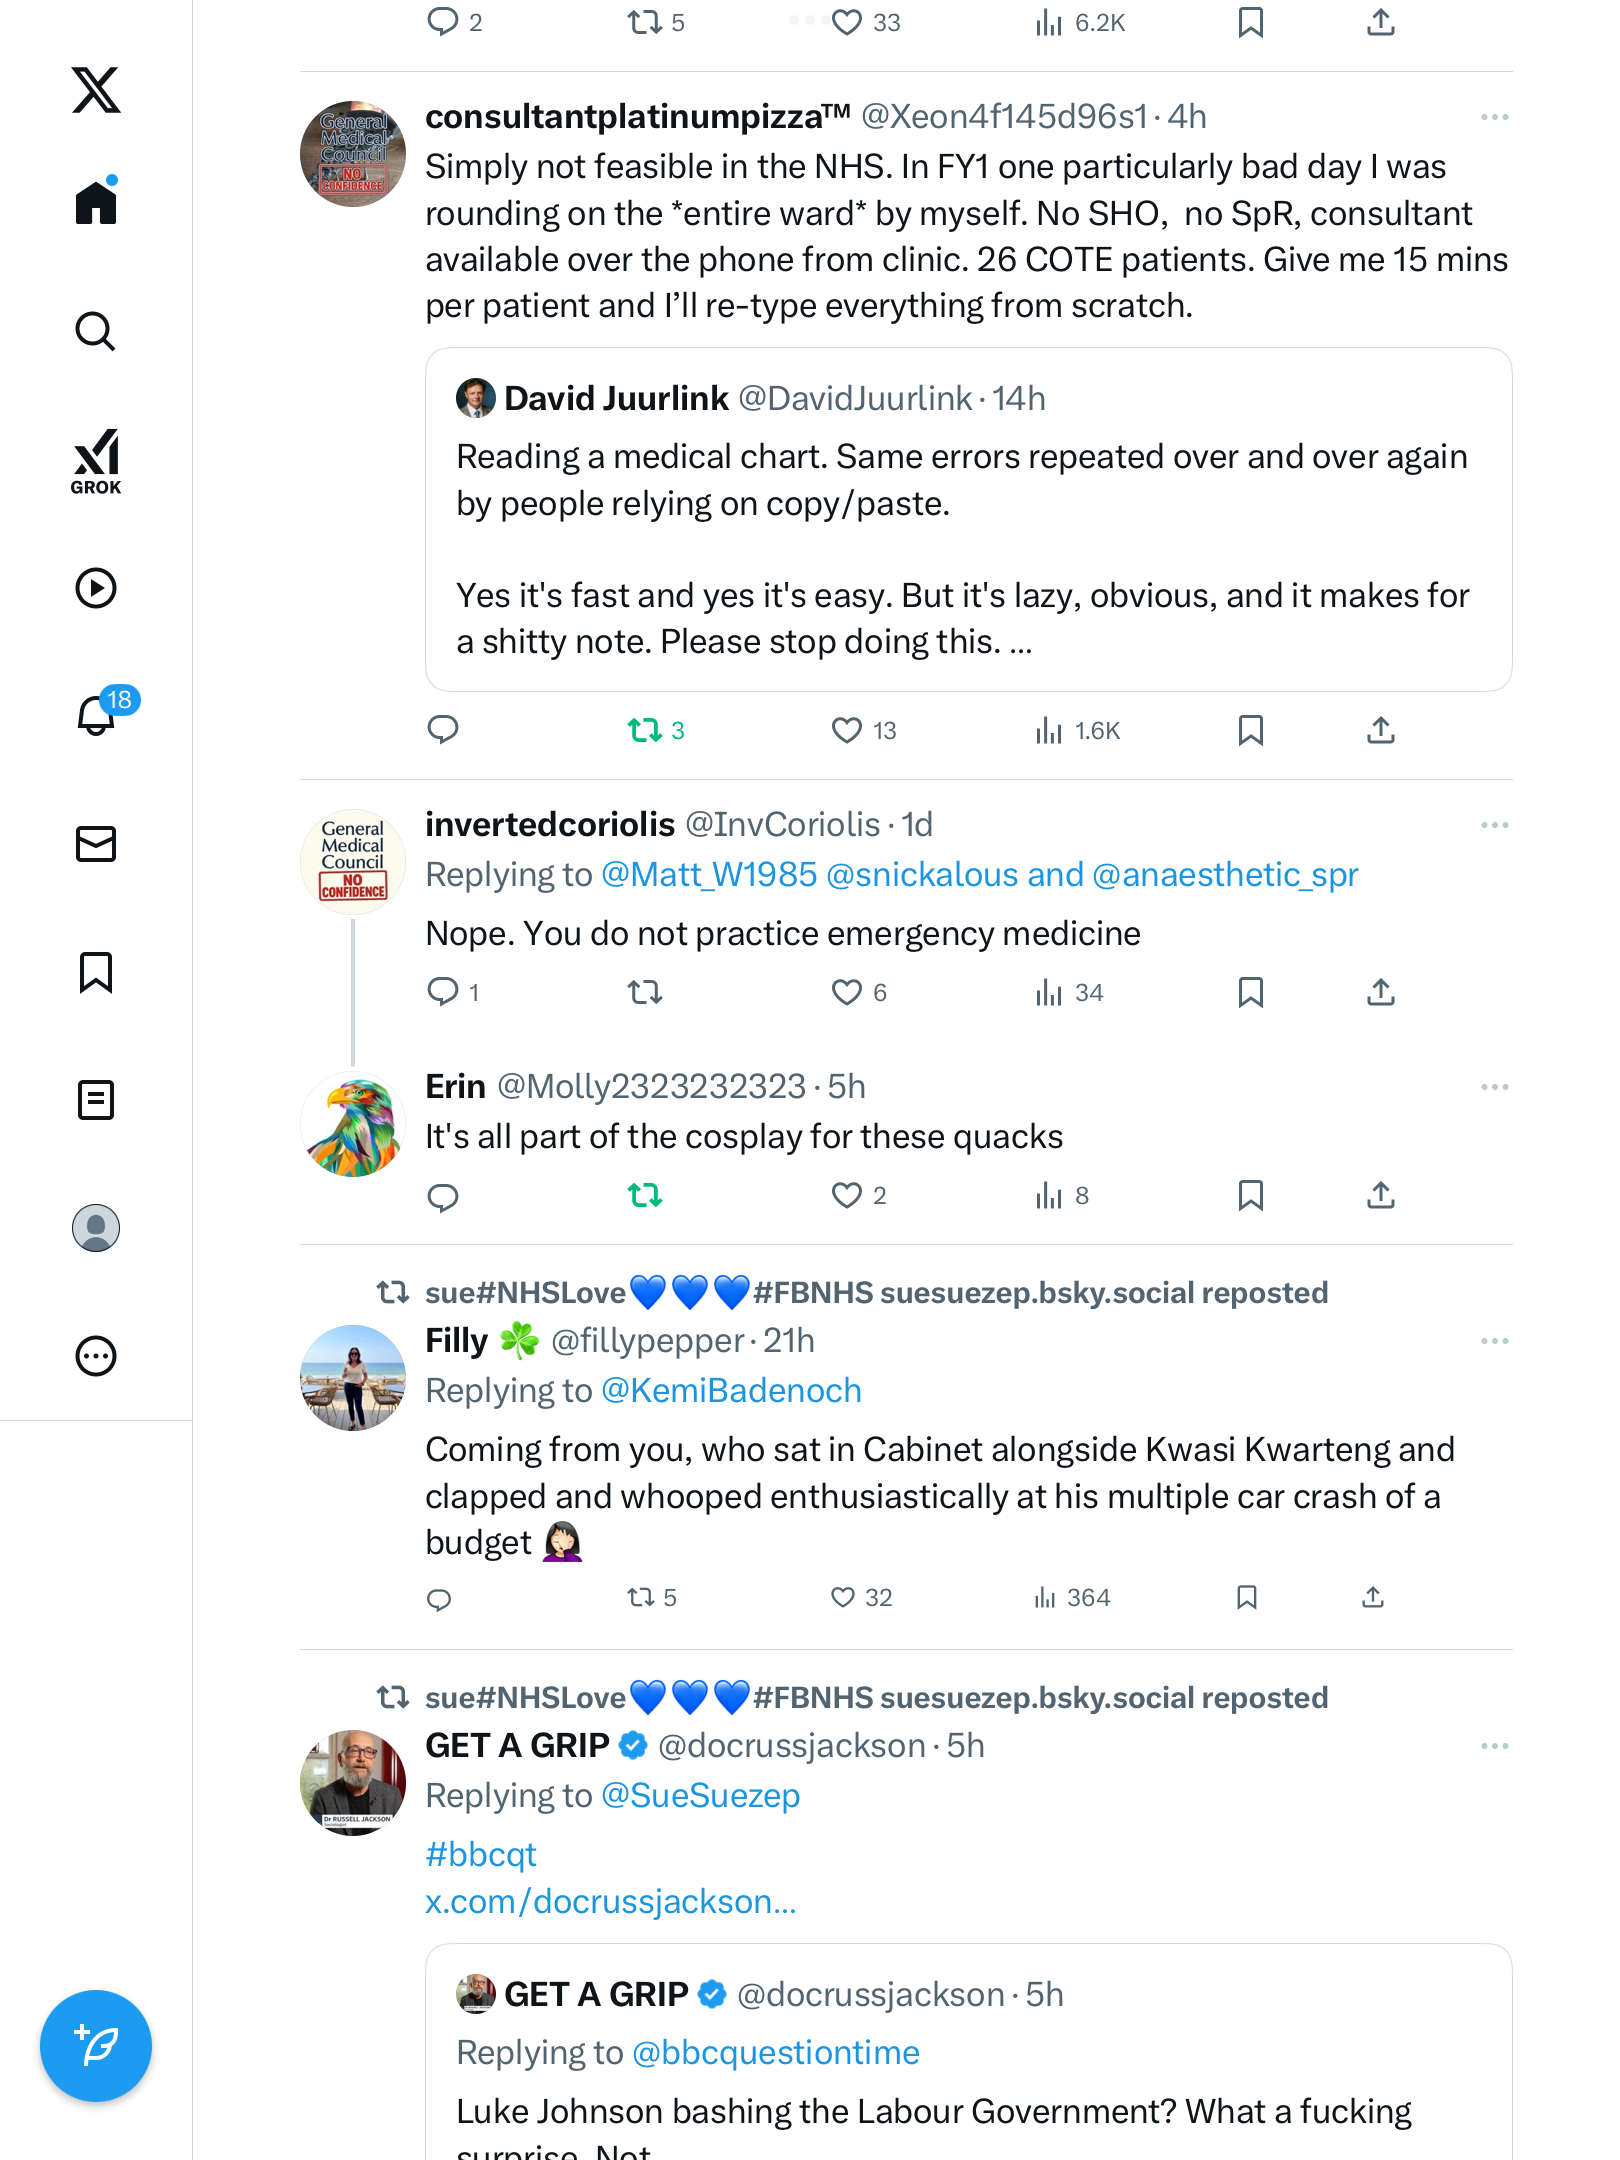Screen dimensions: 1620x2160
Task: Open more options on consultantplatinumpizza post
Action: pyautogui.click(x=1494, y=117)
